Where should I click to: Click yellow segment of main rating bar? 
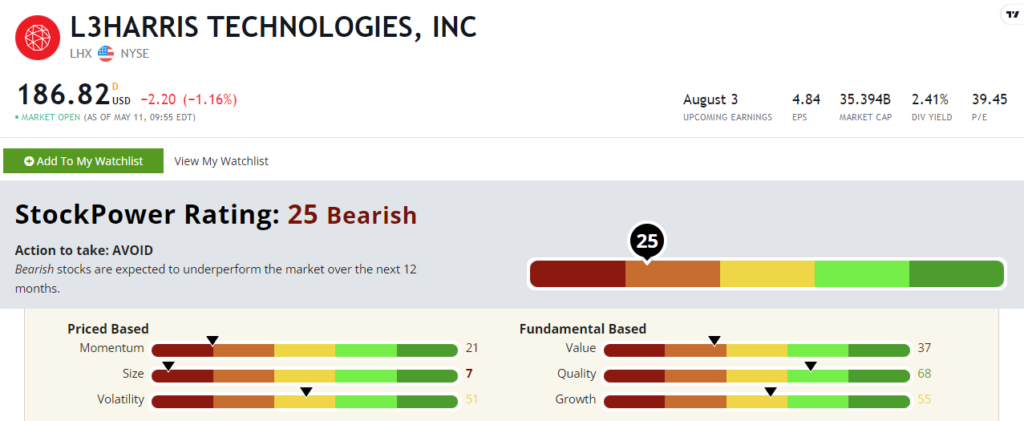pyautogui.click(x=767, y=273)
